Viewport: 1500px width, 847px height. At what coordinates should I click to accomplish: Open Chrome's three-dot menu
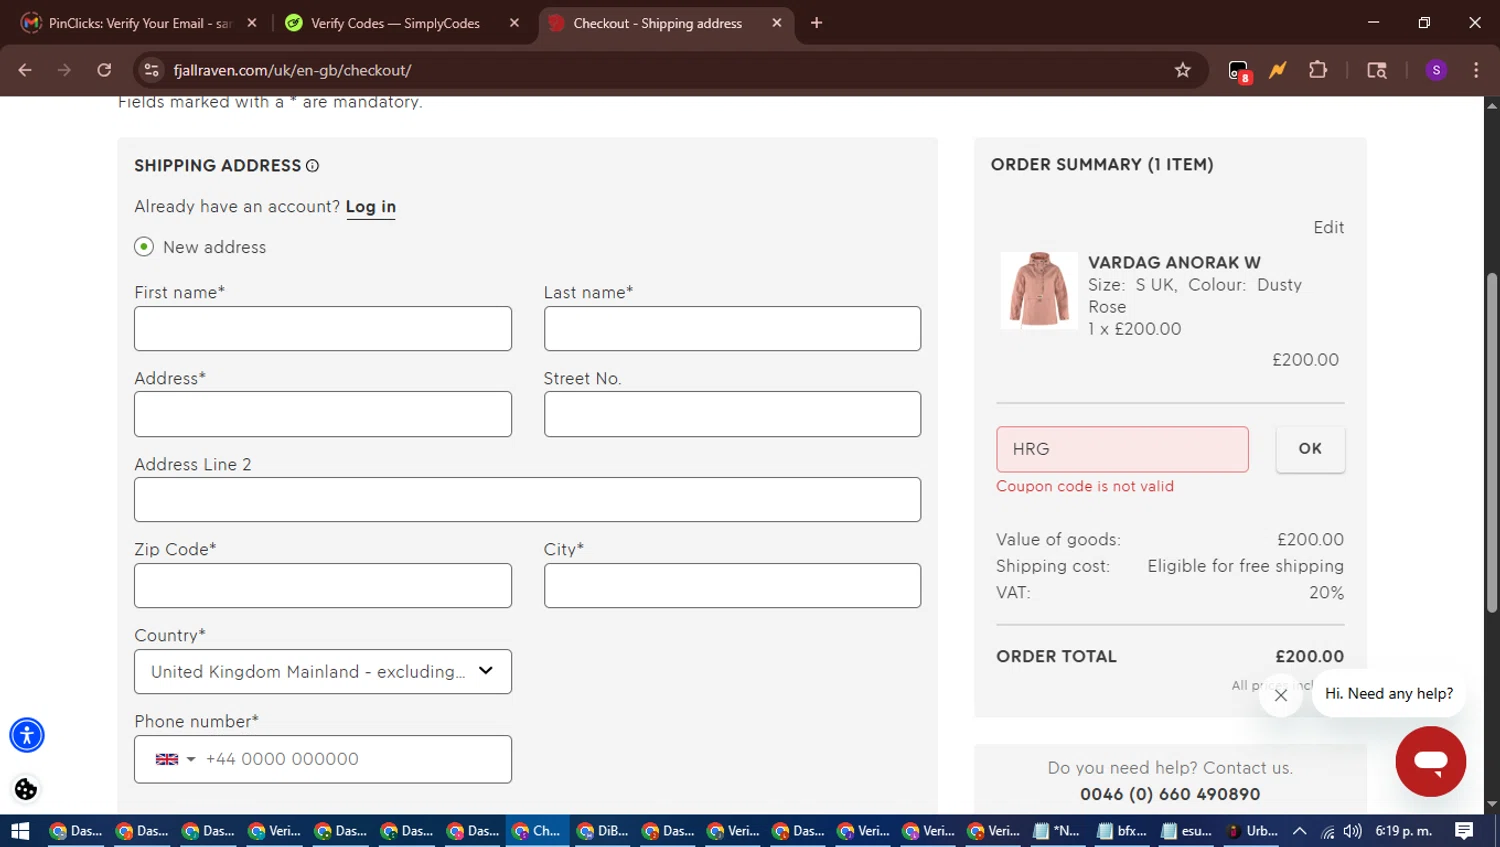pos(1476,70)
